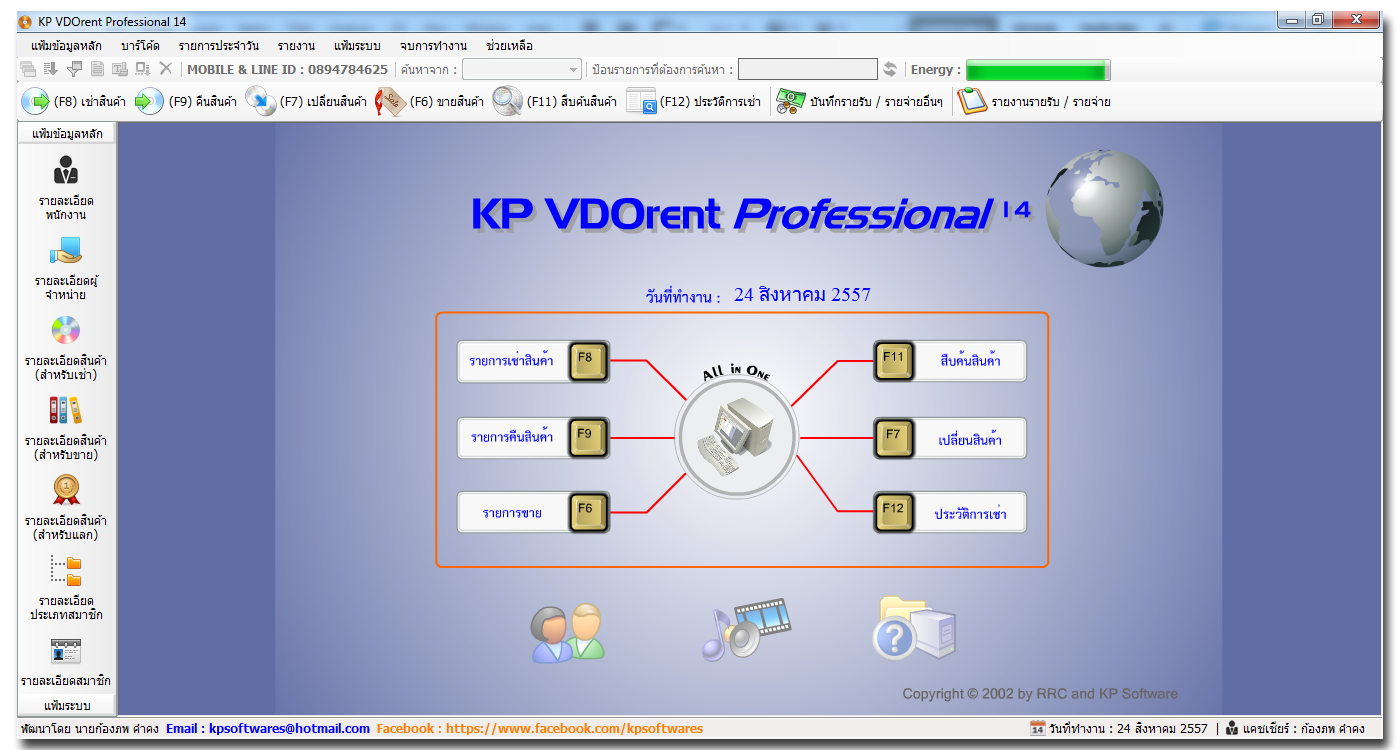
Task: Click the (F7) เปลี่ยนสินค้า toolbar button
Action: (306, 101)
